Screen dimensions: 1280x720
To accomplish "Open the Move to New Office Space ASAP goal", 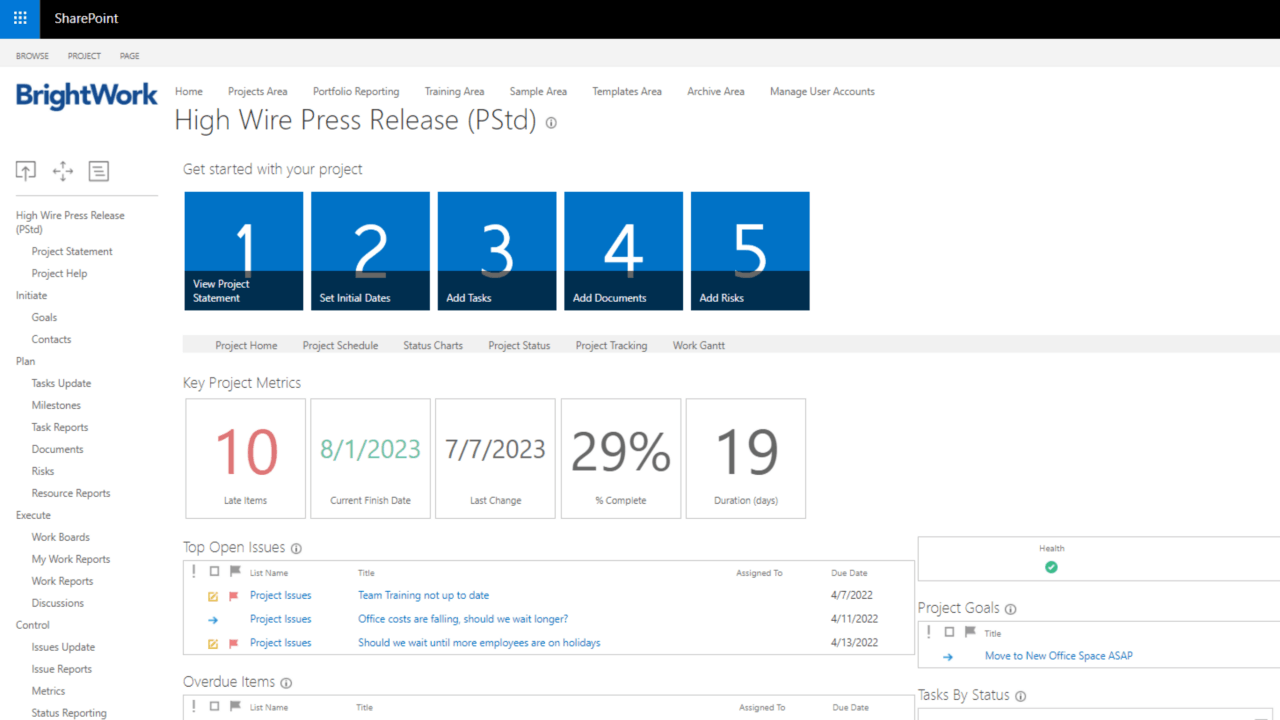I will [1058, 655].
